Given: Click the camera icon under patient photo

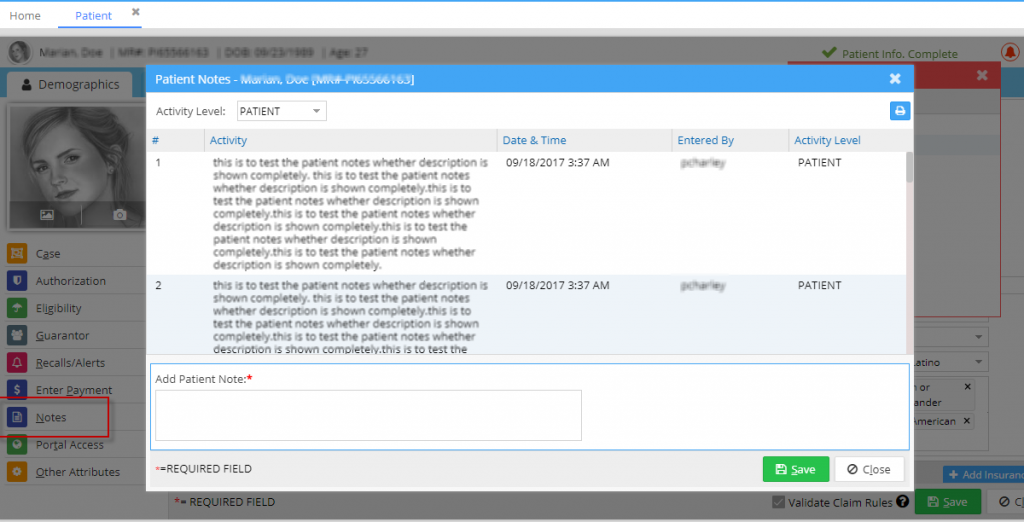Looking at the screenshot, I should click(x=119, y=214).
